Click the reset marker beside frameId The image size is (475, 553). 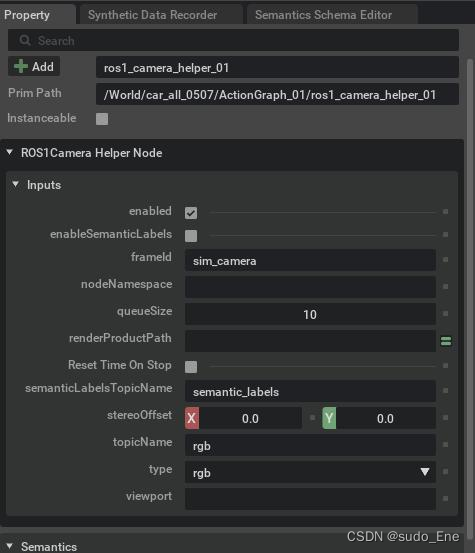445,260
